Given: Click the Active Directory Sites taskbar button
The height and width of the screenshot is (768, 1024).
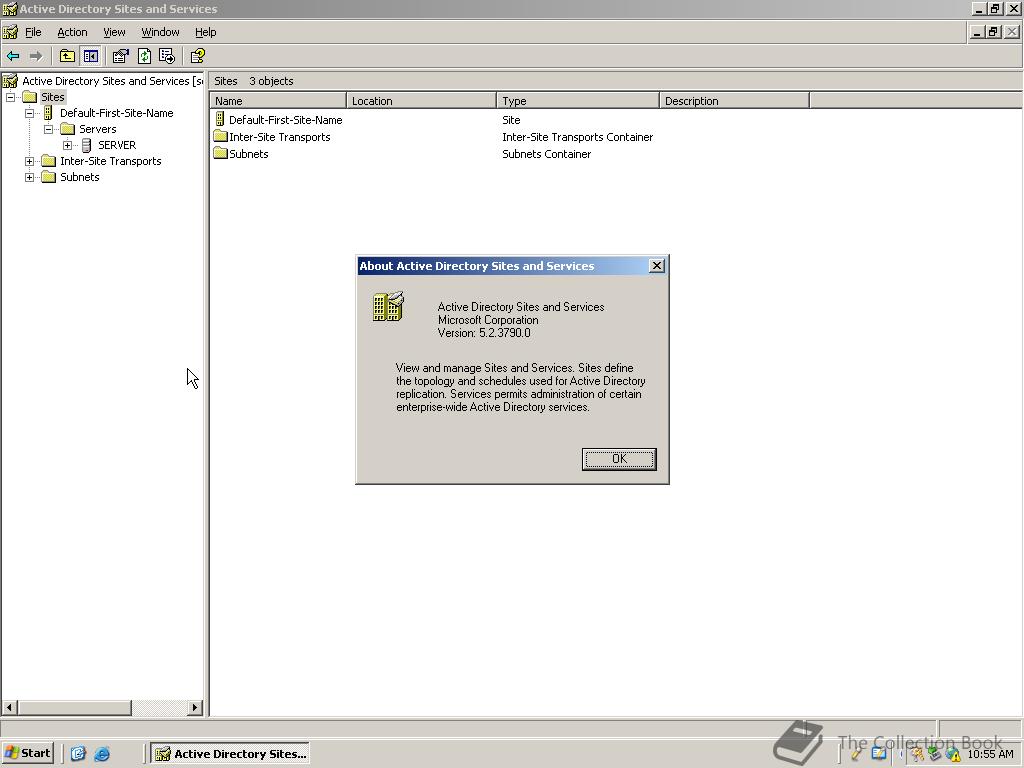Looking at the screenshot, I should click(230, 754).
